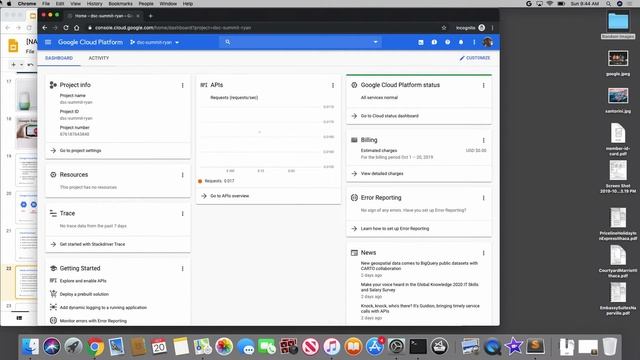640x360 pixels.
Task: Click Go to APIs overview
Action: (x=229, y=196)
